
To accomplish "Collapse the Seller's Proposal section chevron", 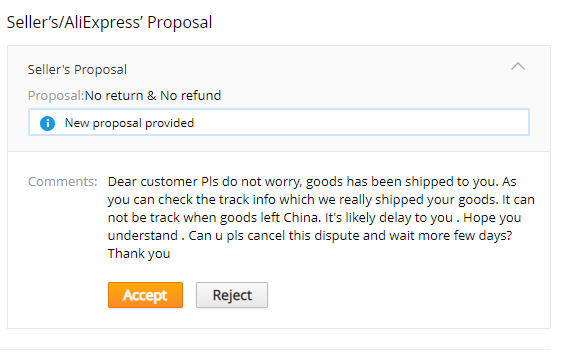I will coord(518,67).
